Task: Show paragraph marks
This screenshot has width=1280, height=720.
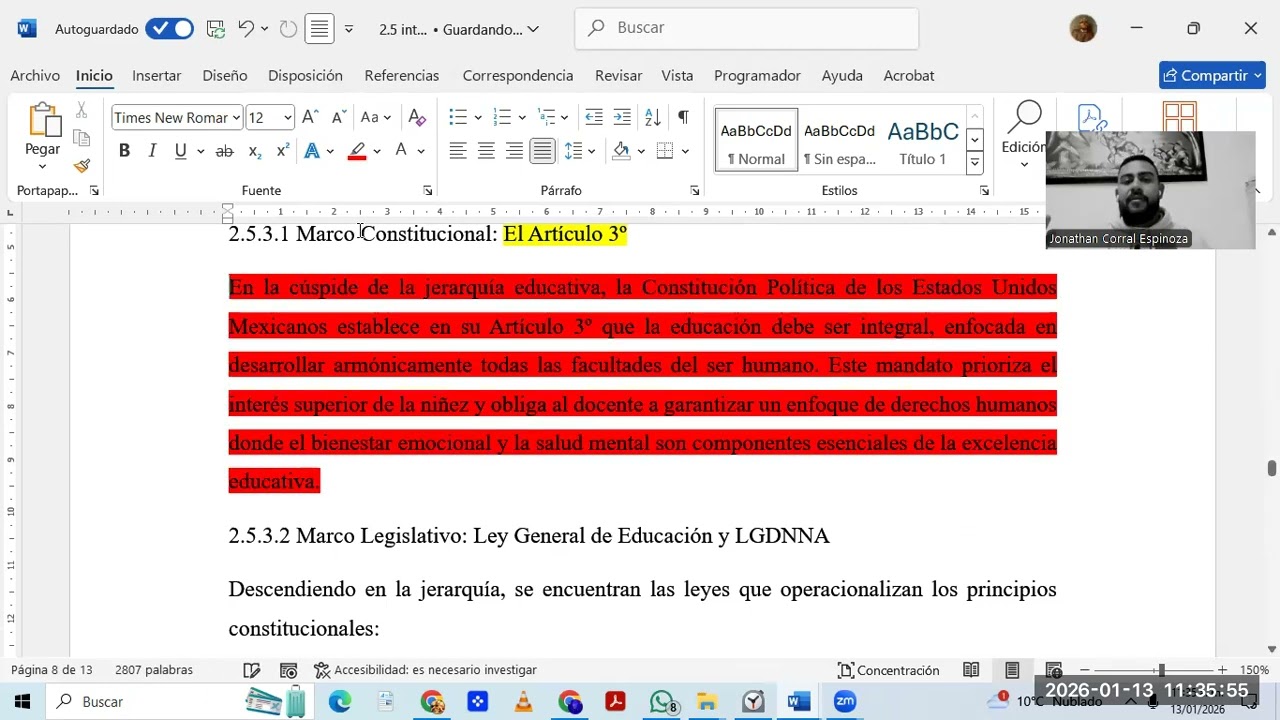Action: tap(683, 117)
